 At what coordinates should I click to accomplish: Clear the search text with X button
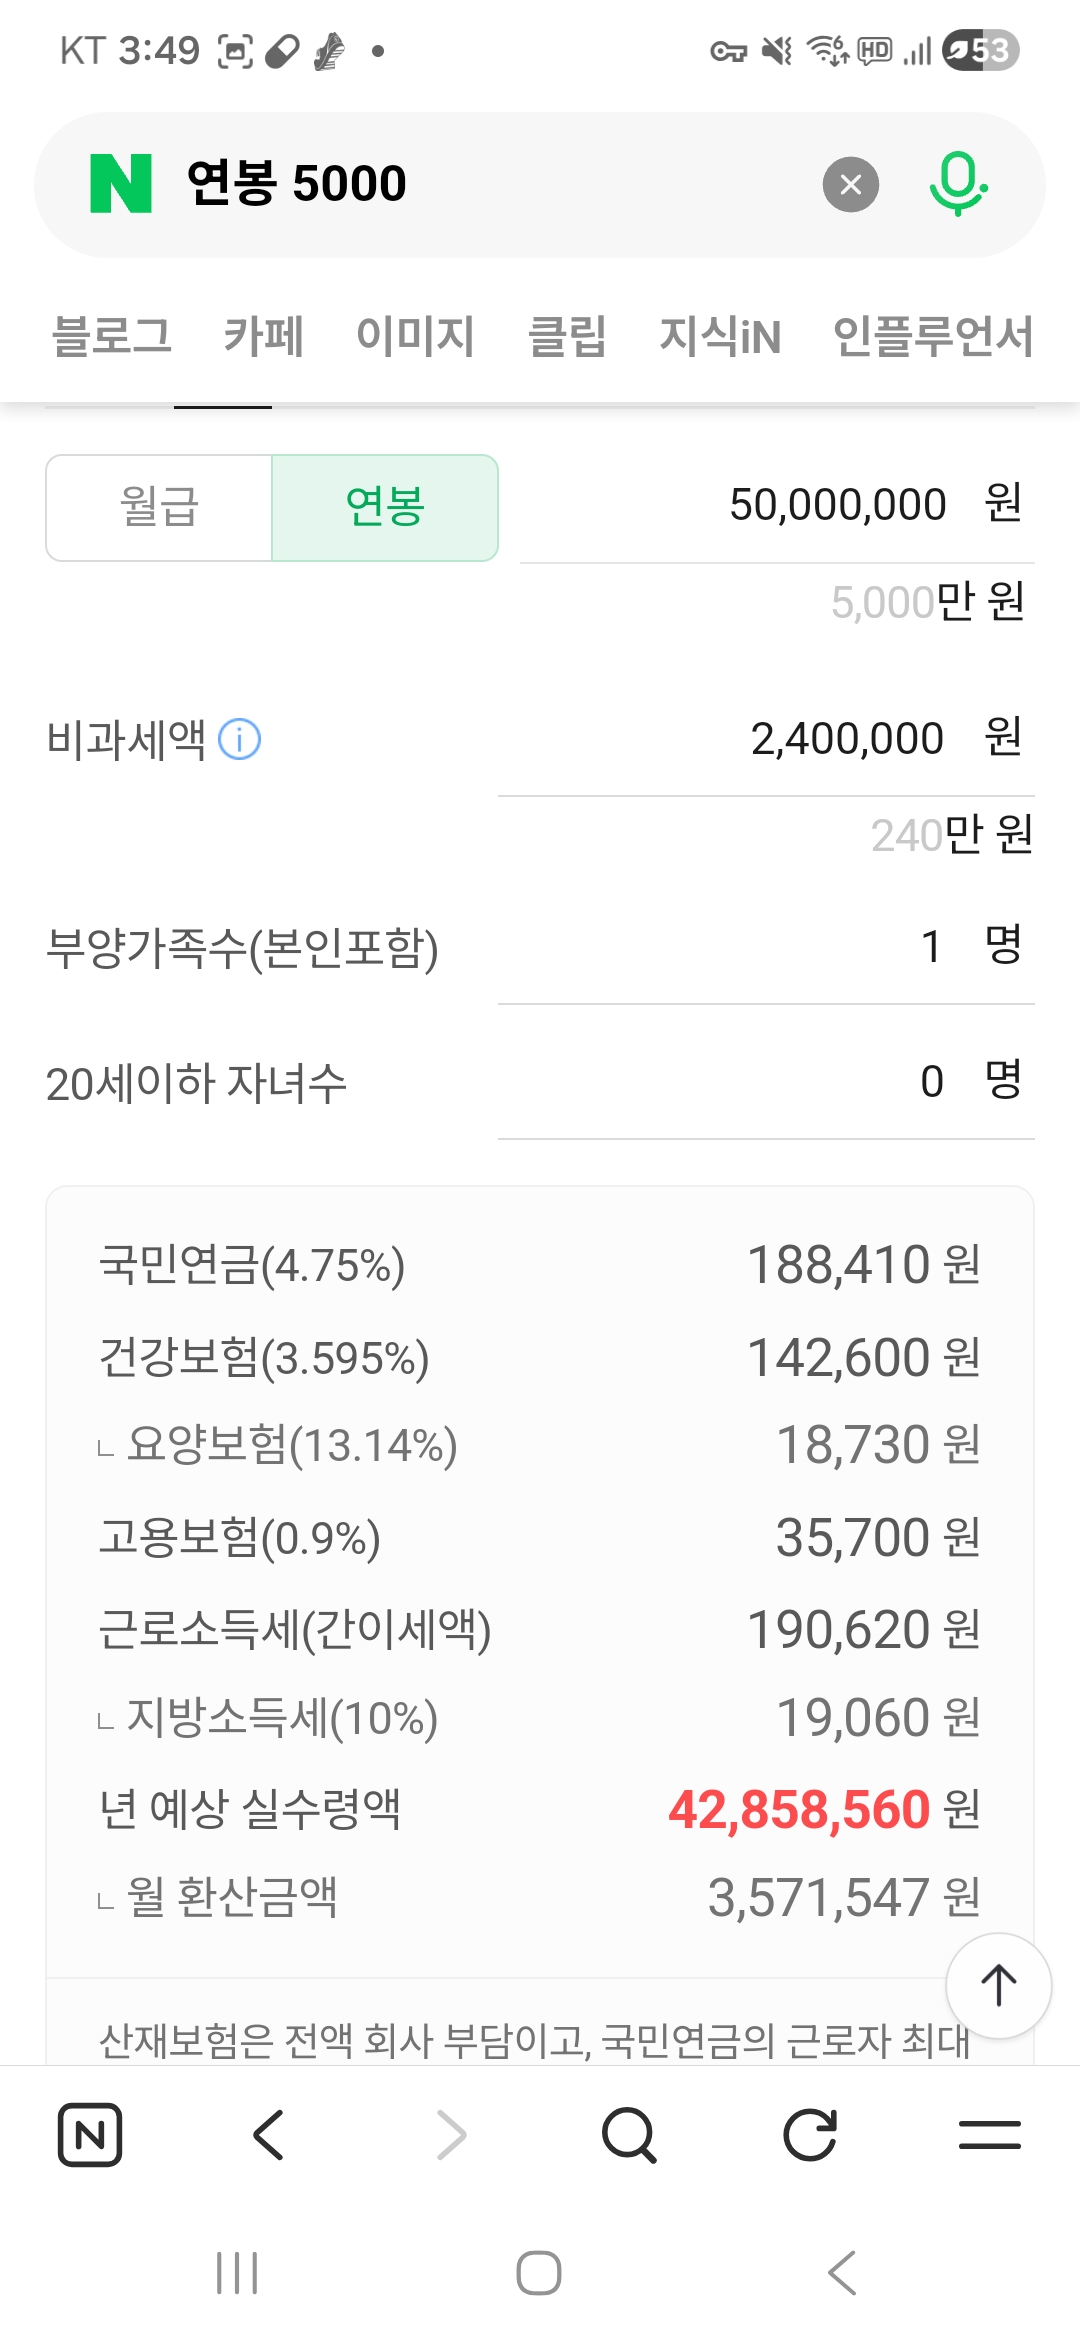[850, 184]
